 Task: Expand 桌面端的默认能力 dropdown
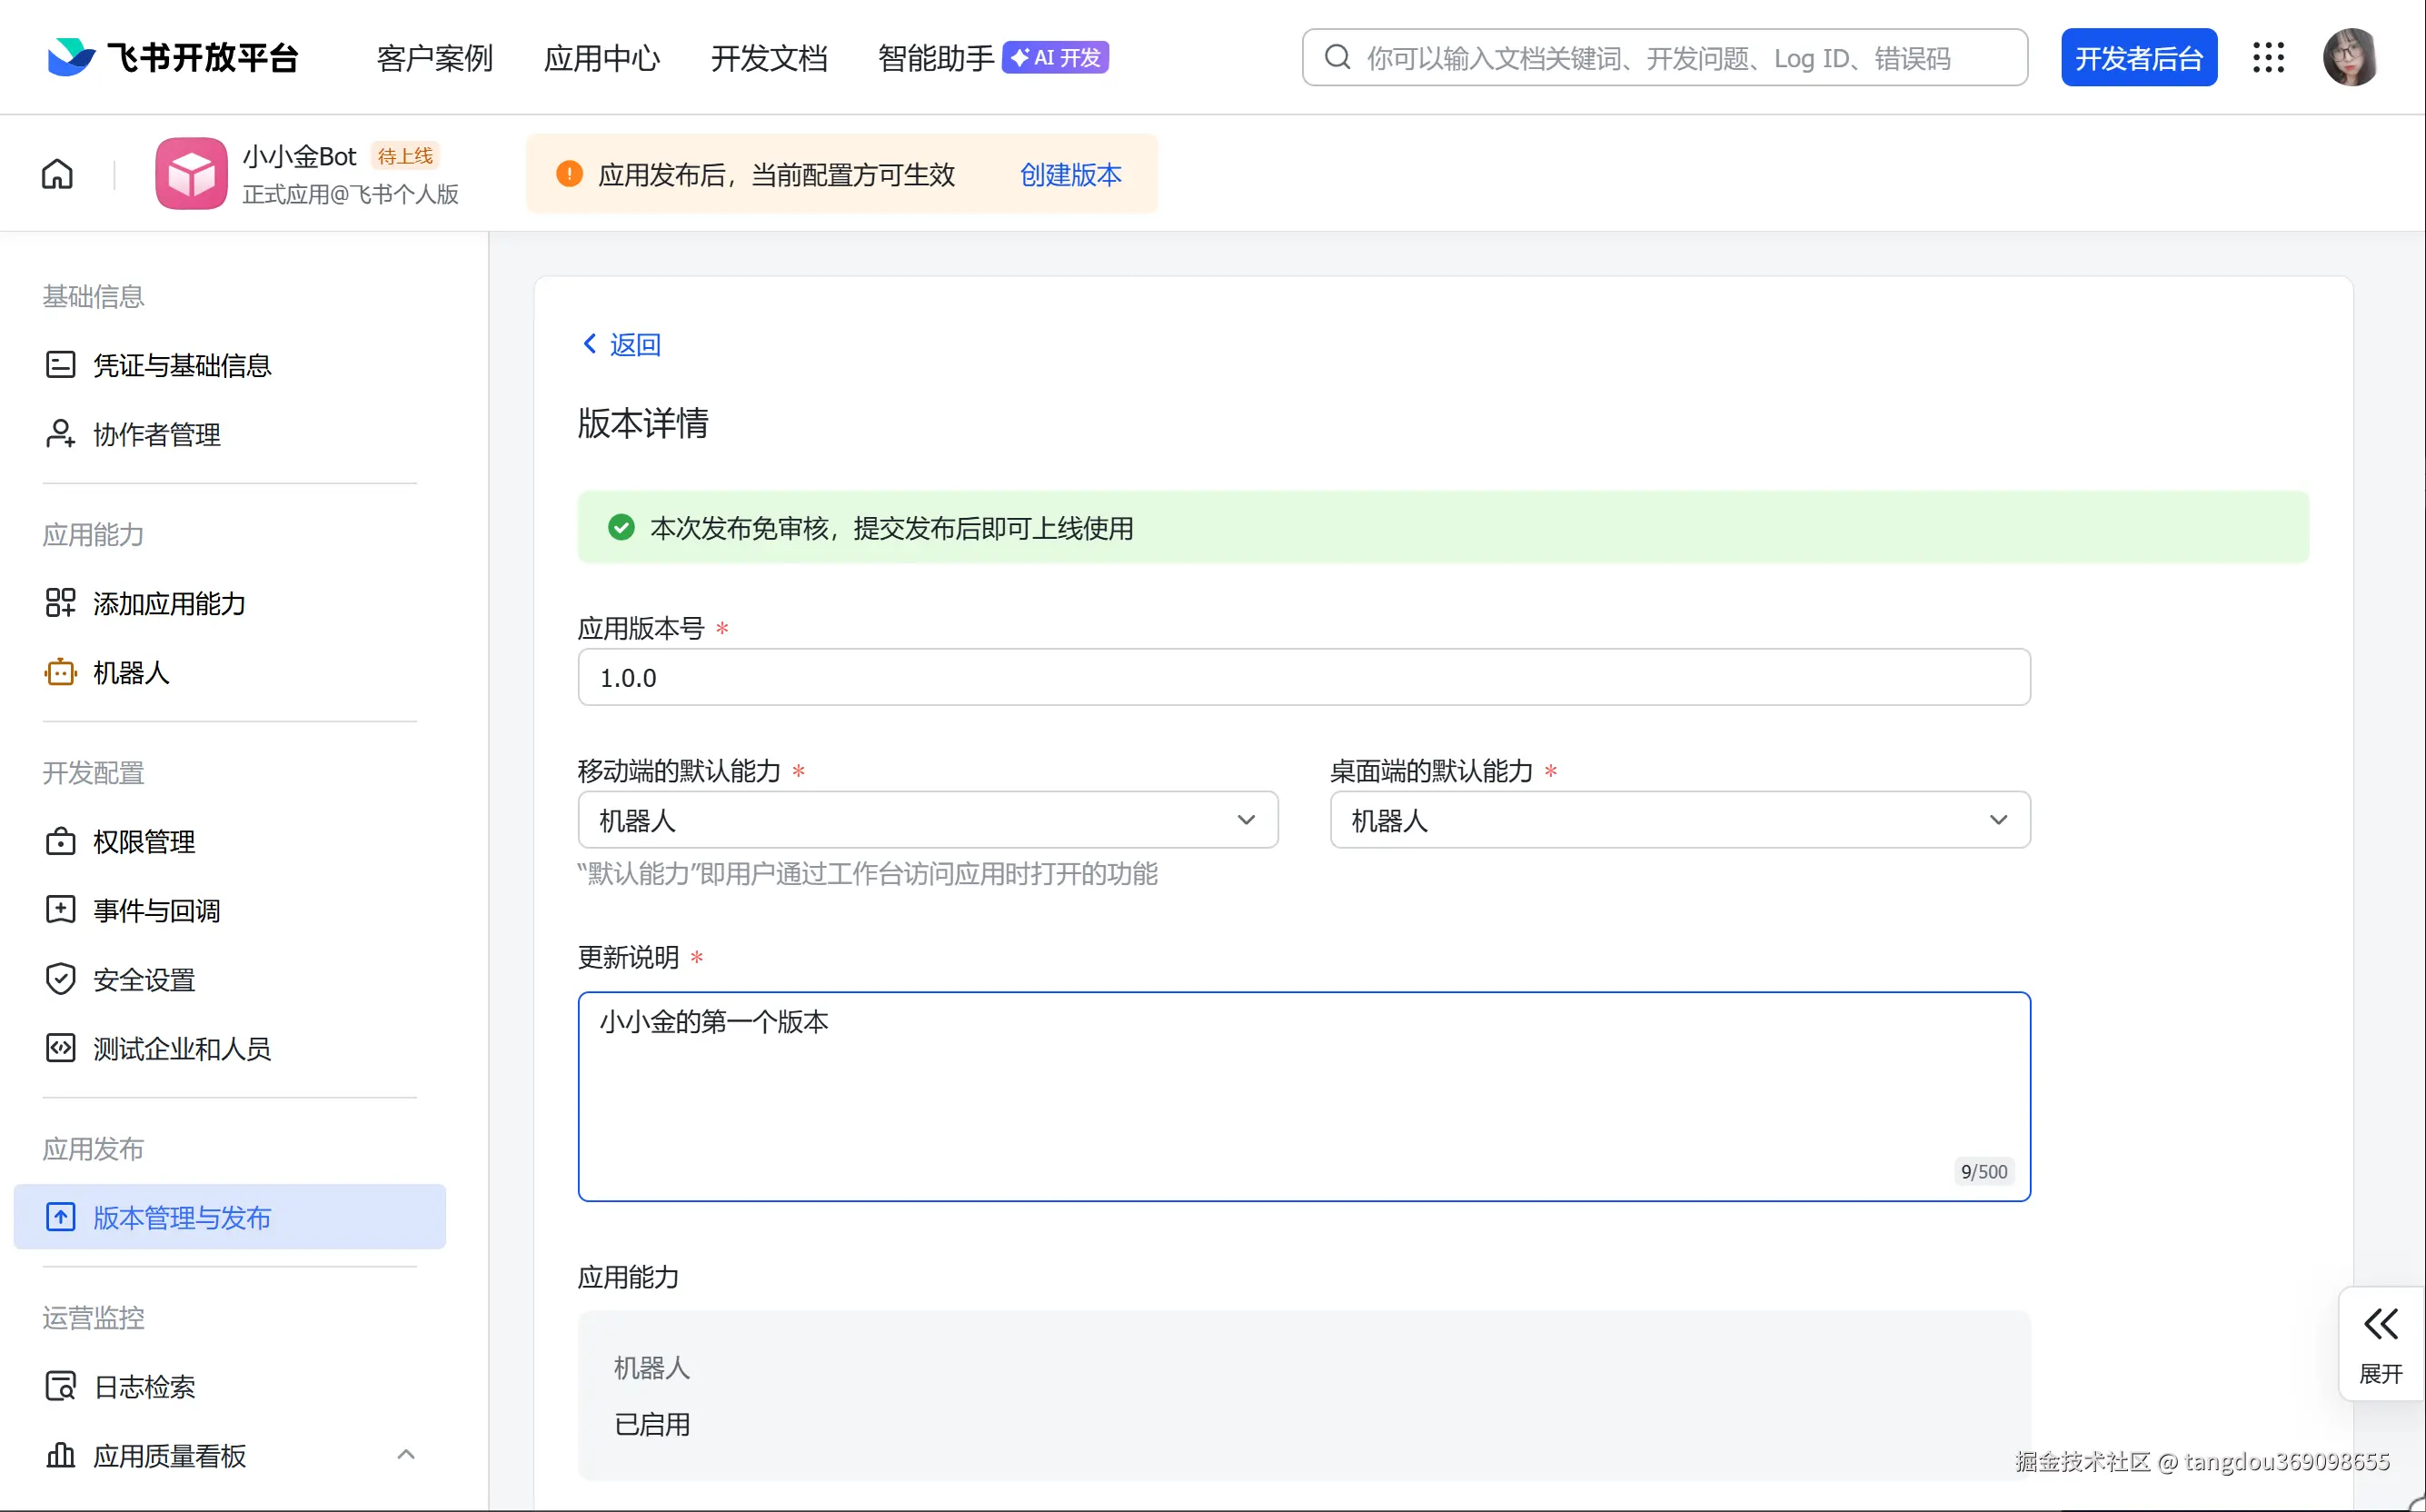coord(1679,820)
